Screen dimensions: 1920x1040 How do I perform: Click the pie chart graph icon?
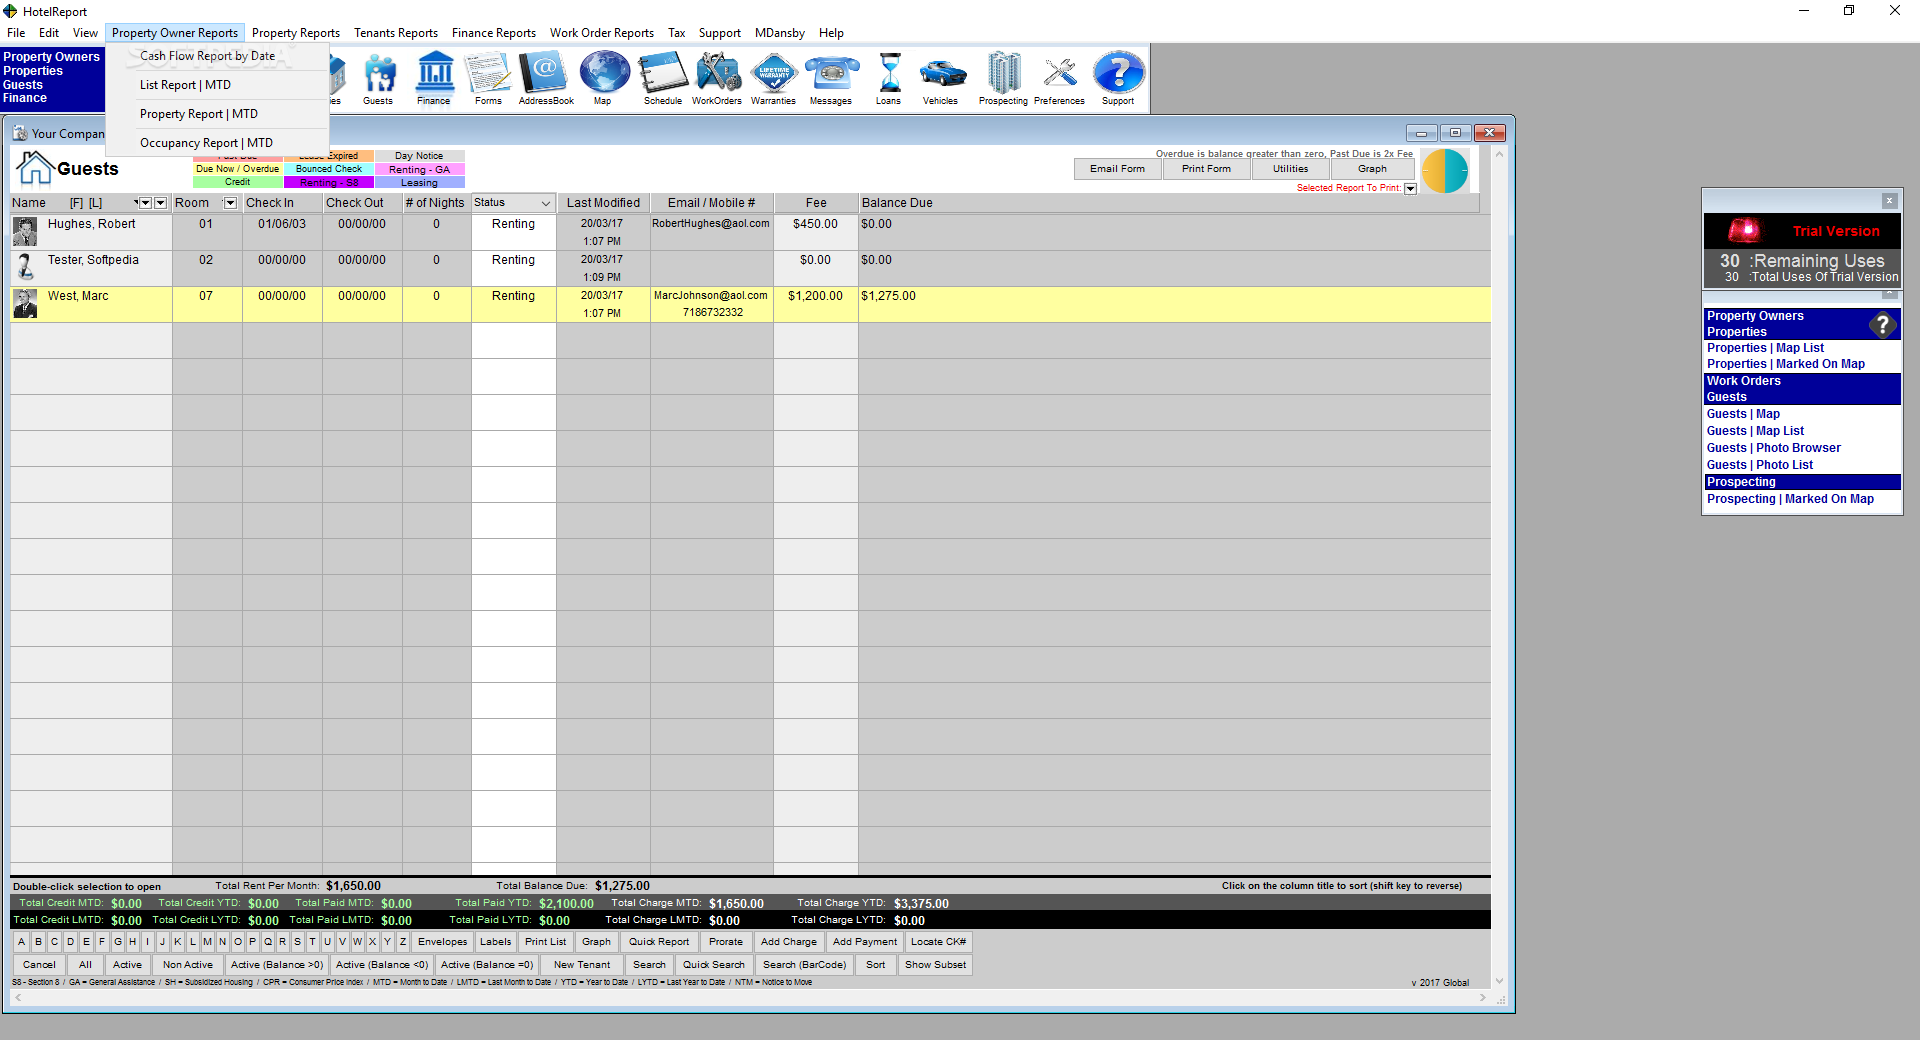(1445, 171)
